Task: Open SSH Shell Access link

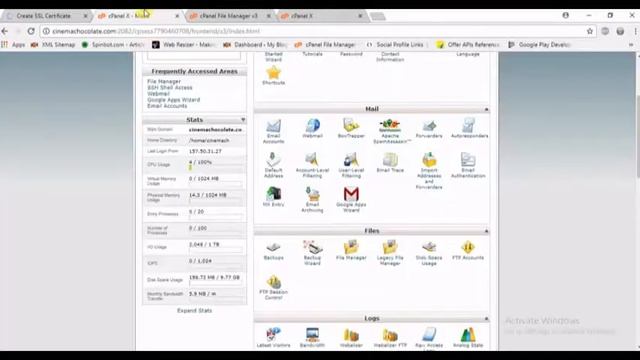Action: (170, 87)
